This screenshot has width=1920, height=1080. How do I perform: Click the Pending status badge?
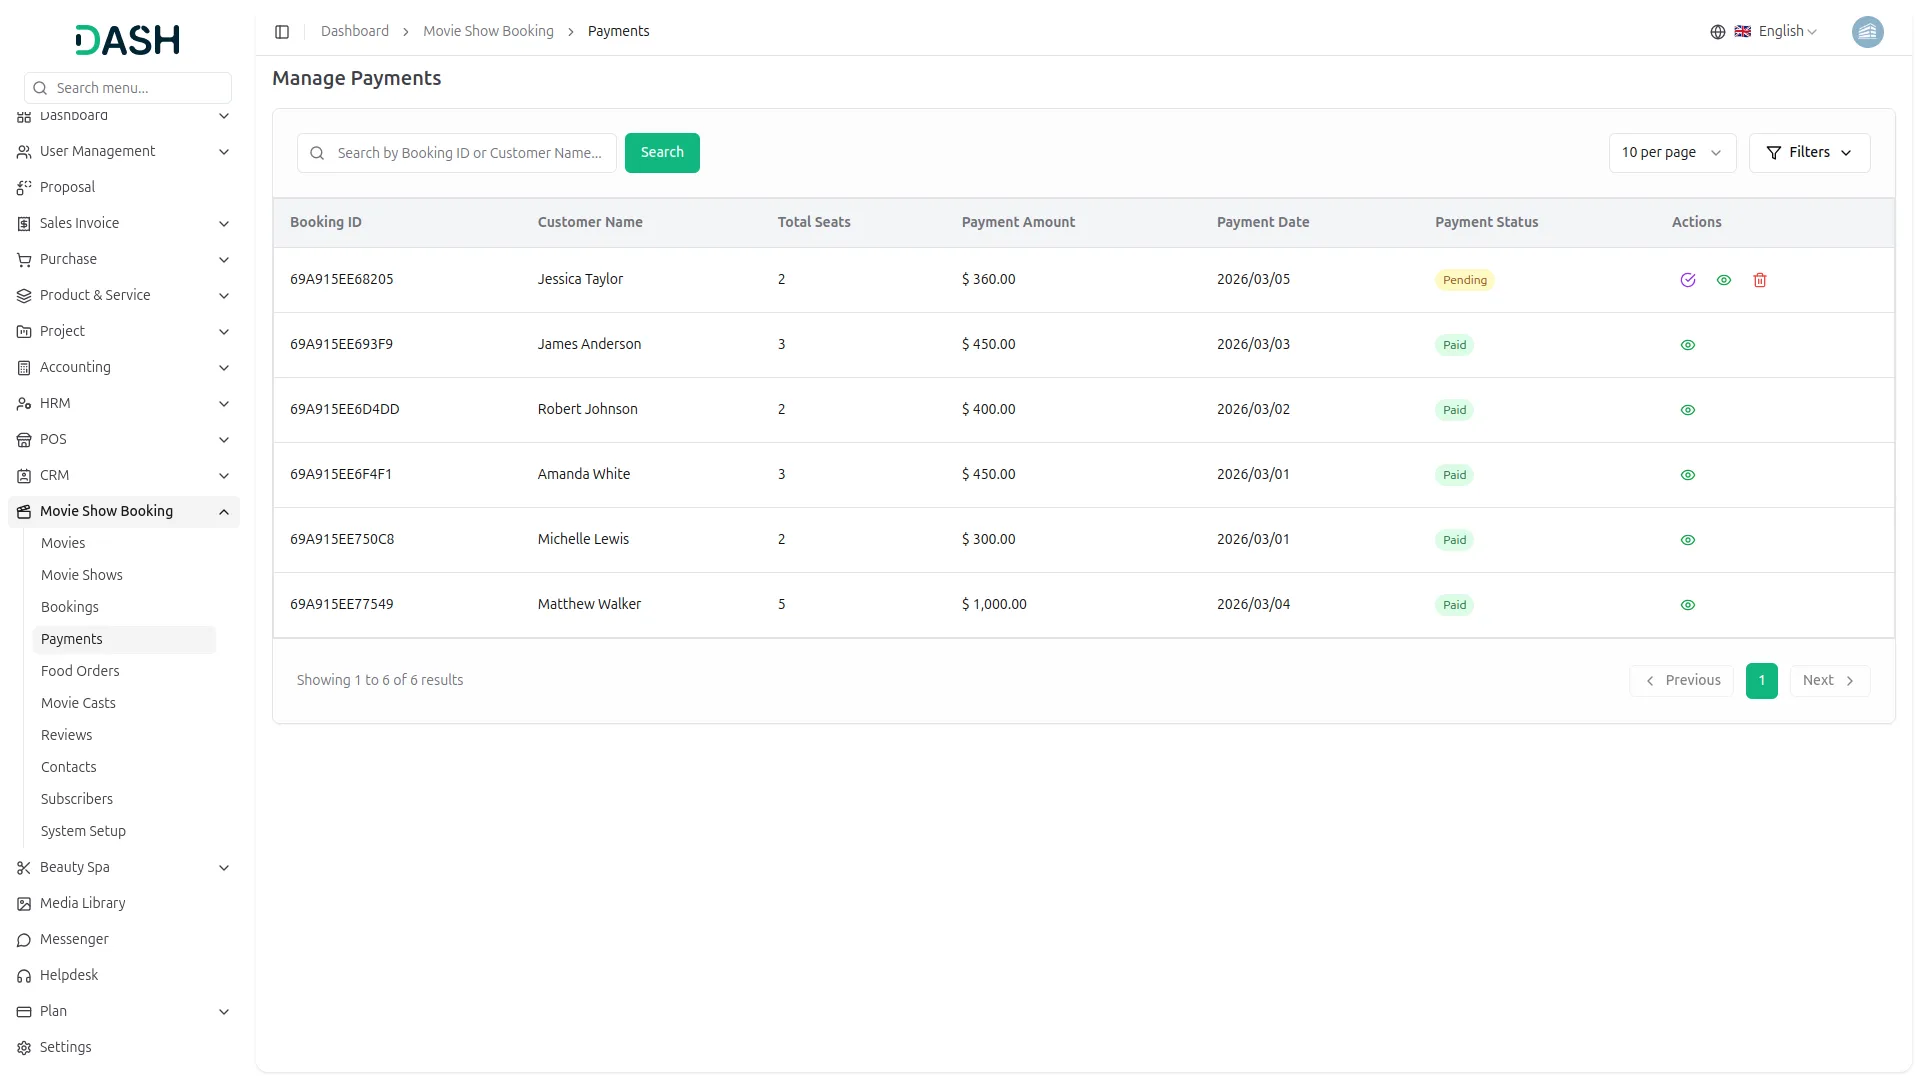[1464, 280]
